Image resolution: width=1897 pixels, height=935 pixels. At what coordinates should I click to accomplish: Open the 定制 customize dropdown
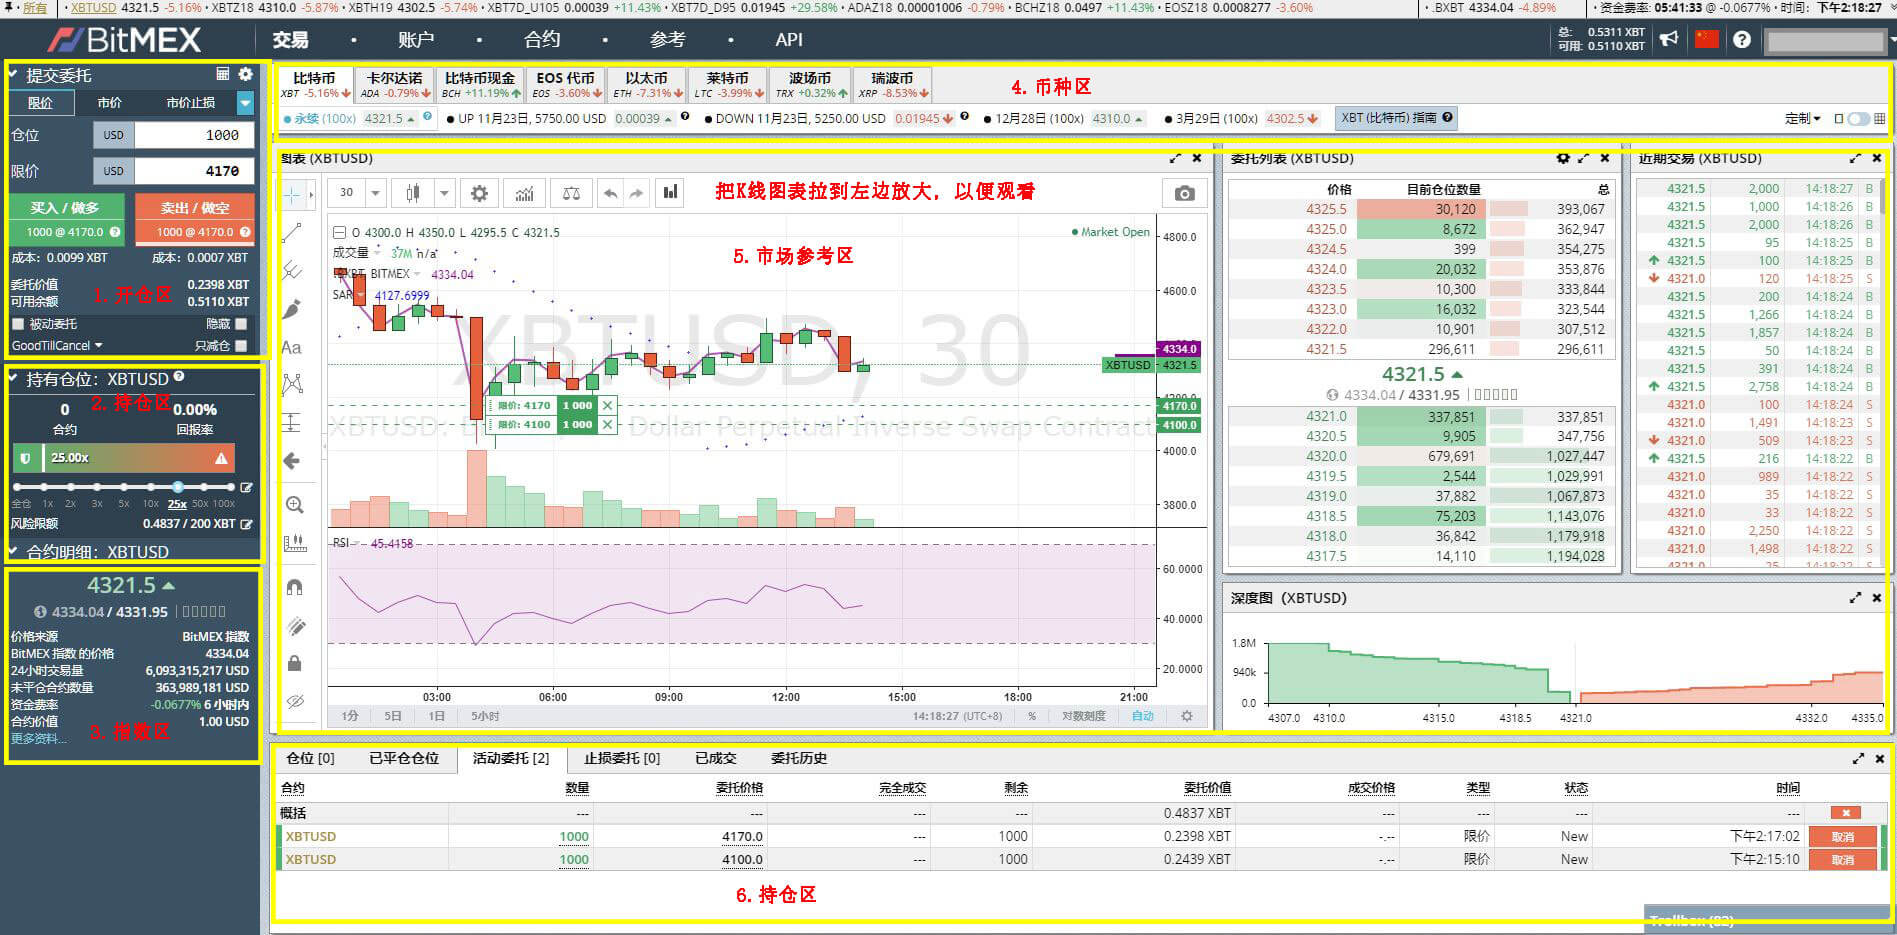[x=1803, y=119]
